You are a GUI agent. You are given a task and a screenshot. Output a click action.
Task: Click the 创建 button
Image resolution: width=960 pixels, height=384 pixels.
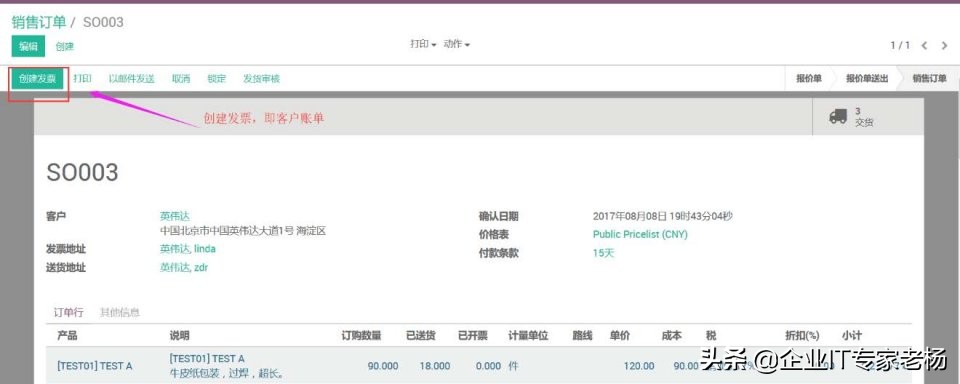pos(64,46)
